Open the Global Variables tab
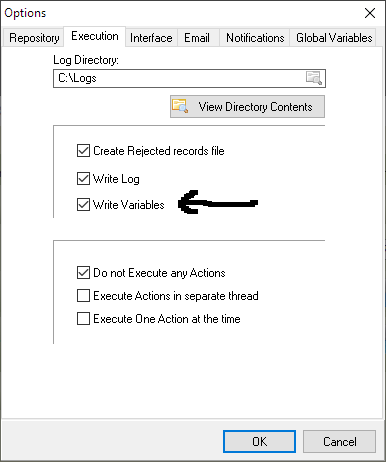 click(x=334, y=38)
